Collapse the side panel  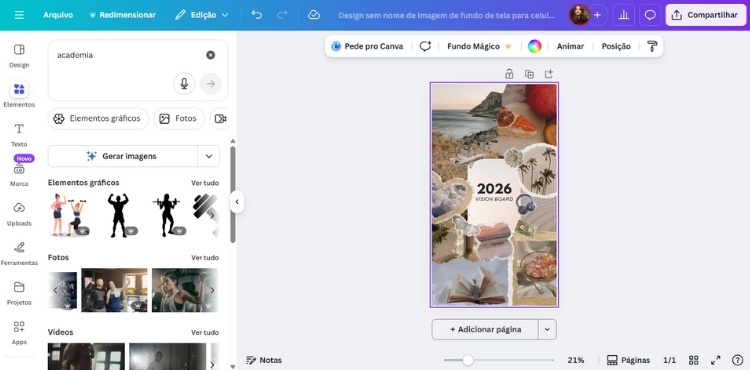click(x=237, y=202)
